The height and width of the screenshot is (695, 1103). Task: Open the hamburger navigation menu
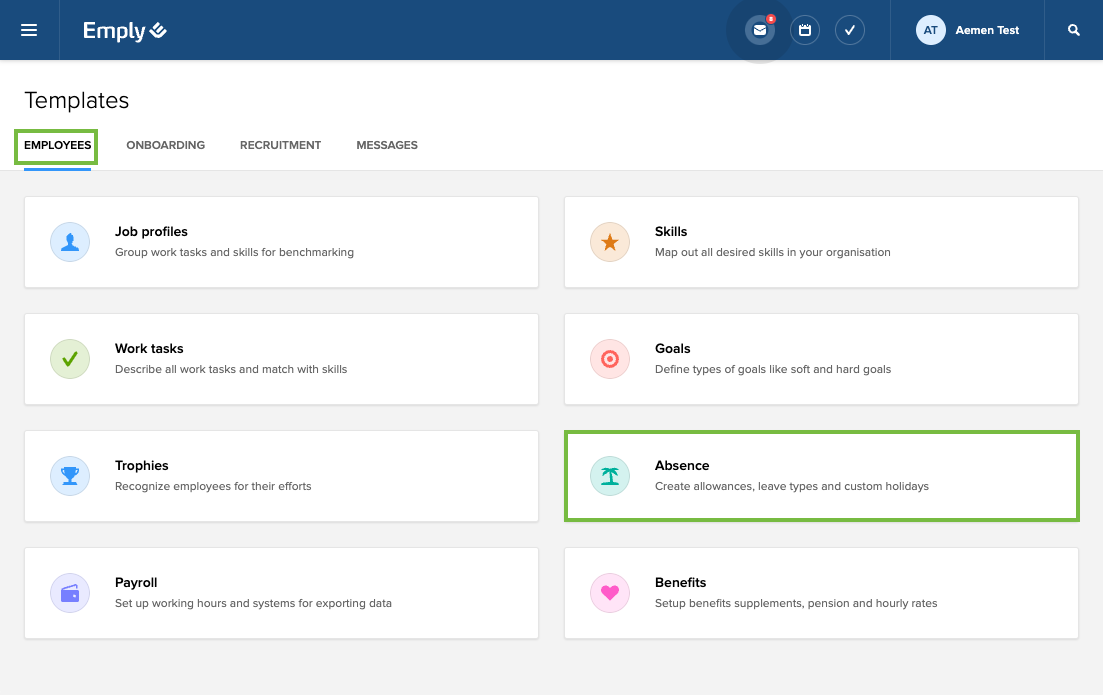29,30
